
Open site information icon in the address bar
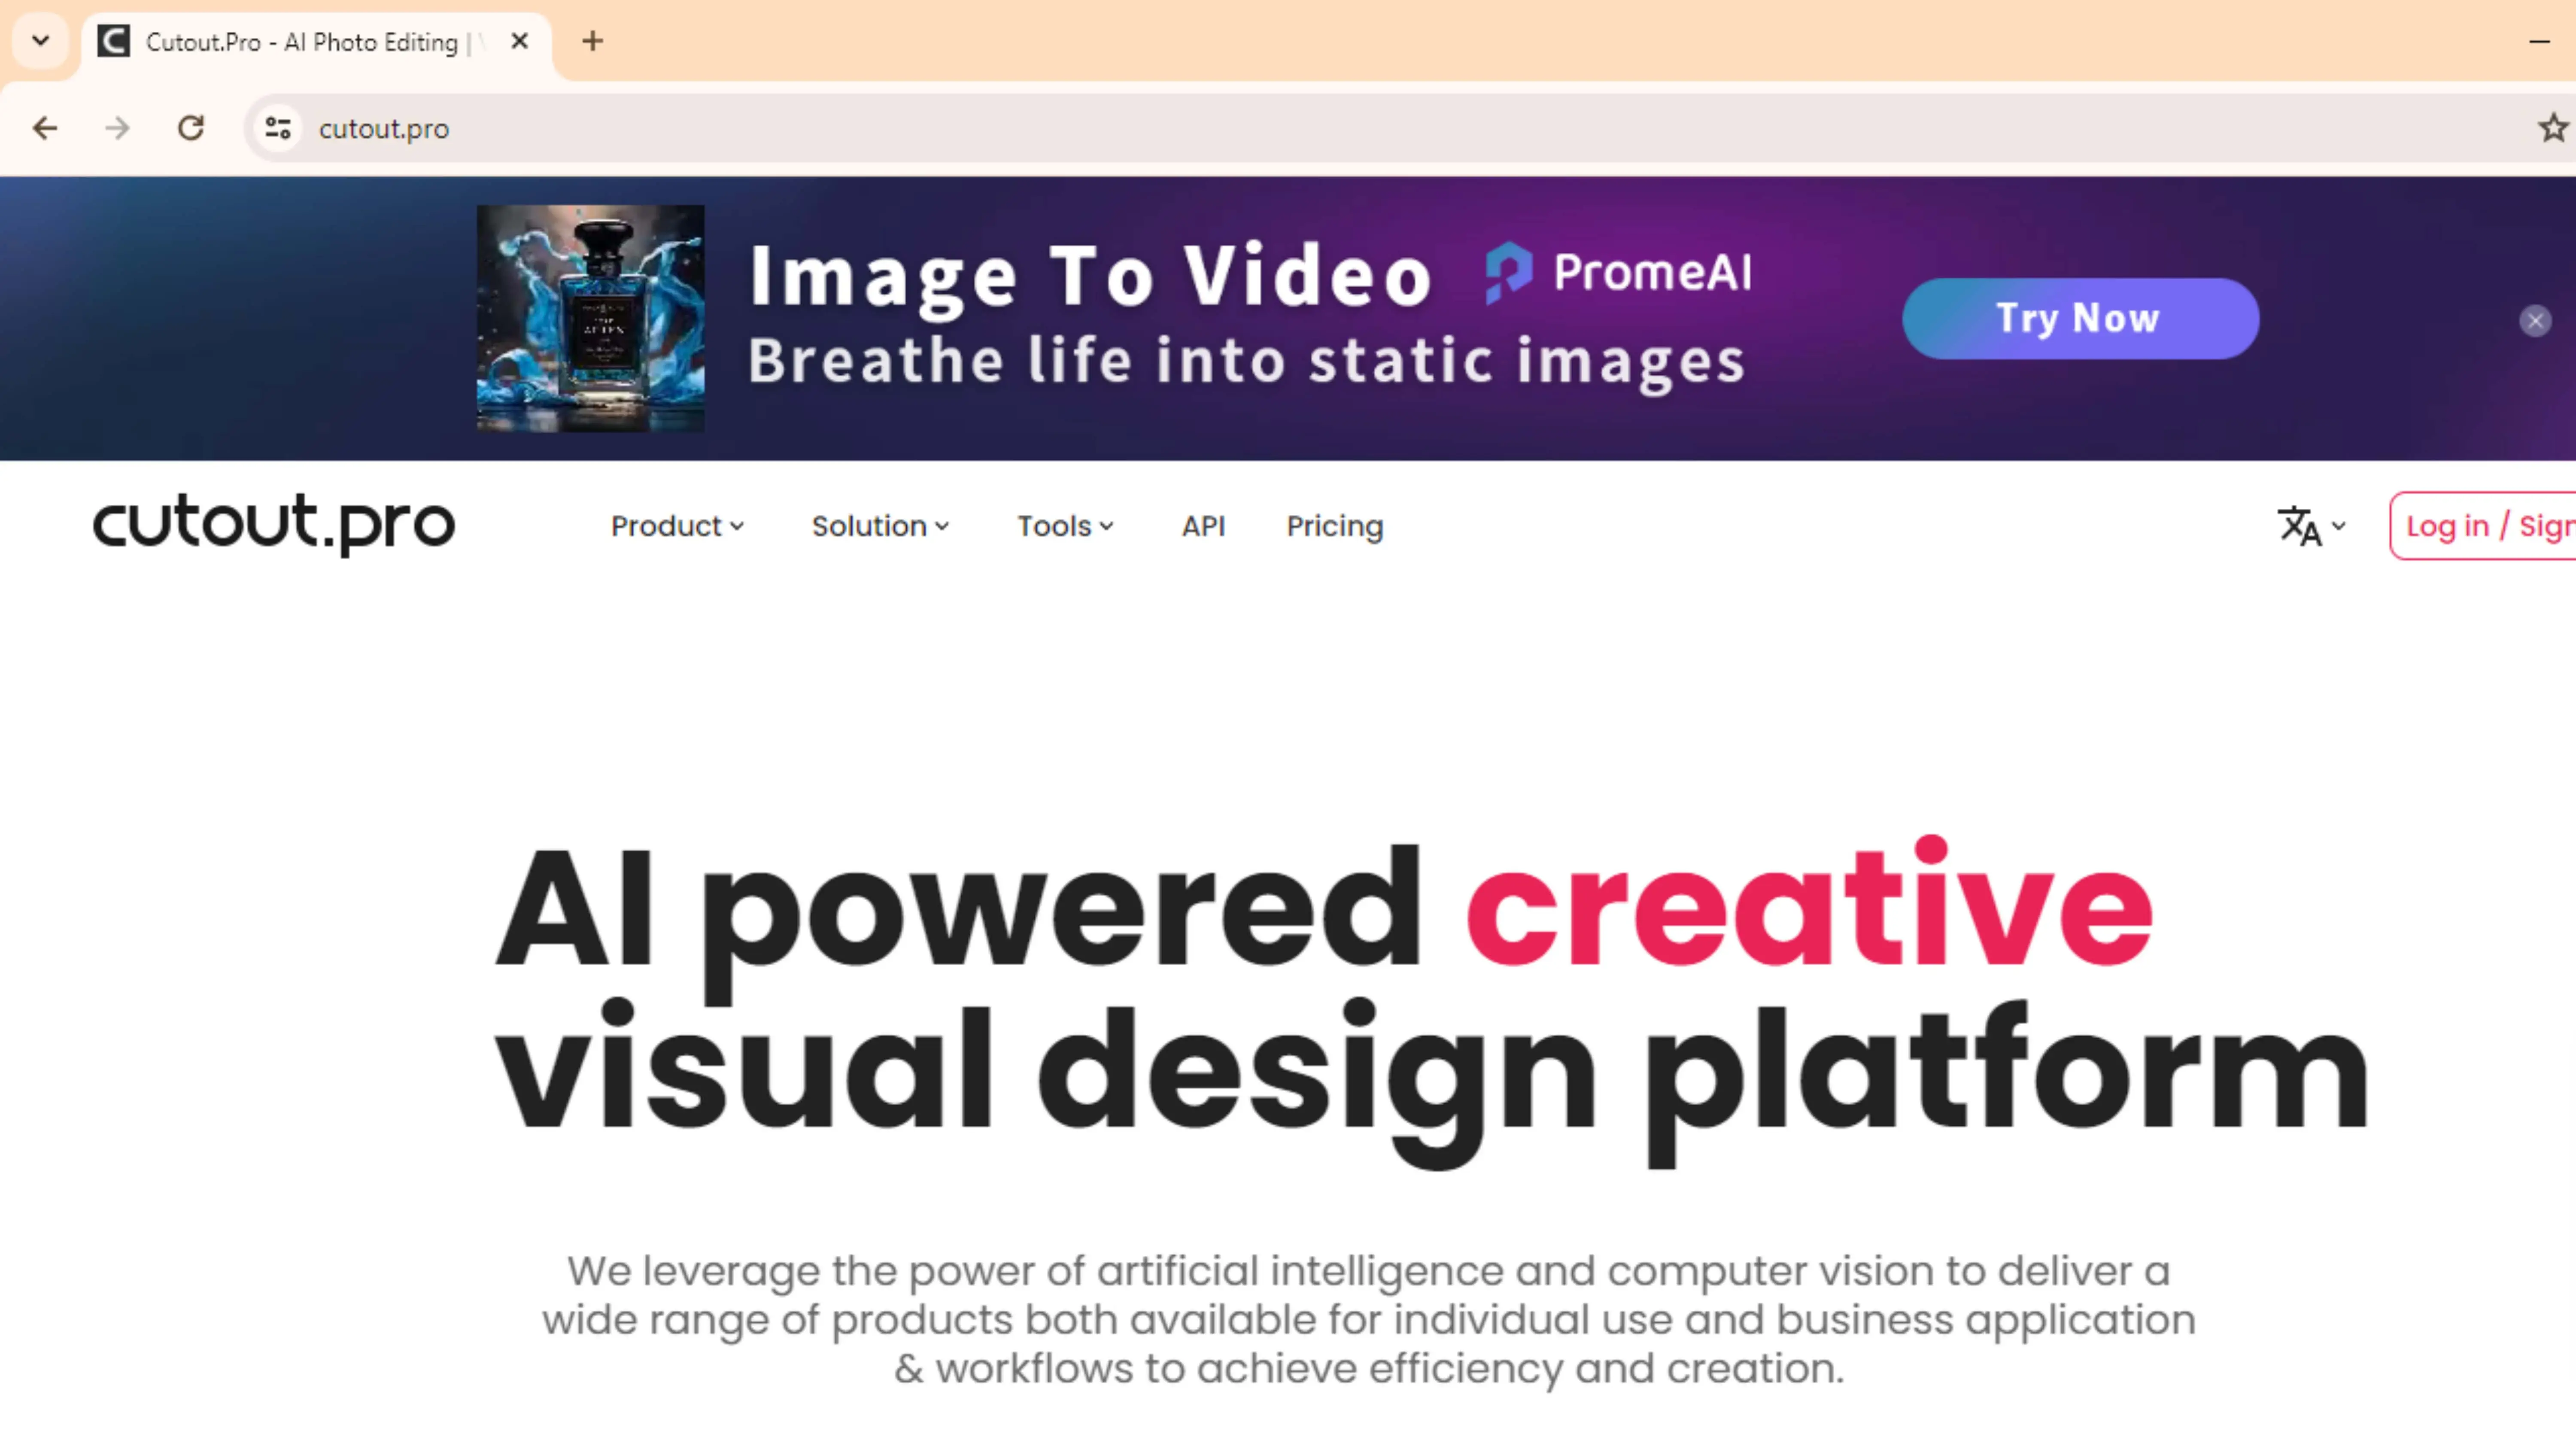click(x=278, y=128)
